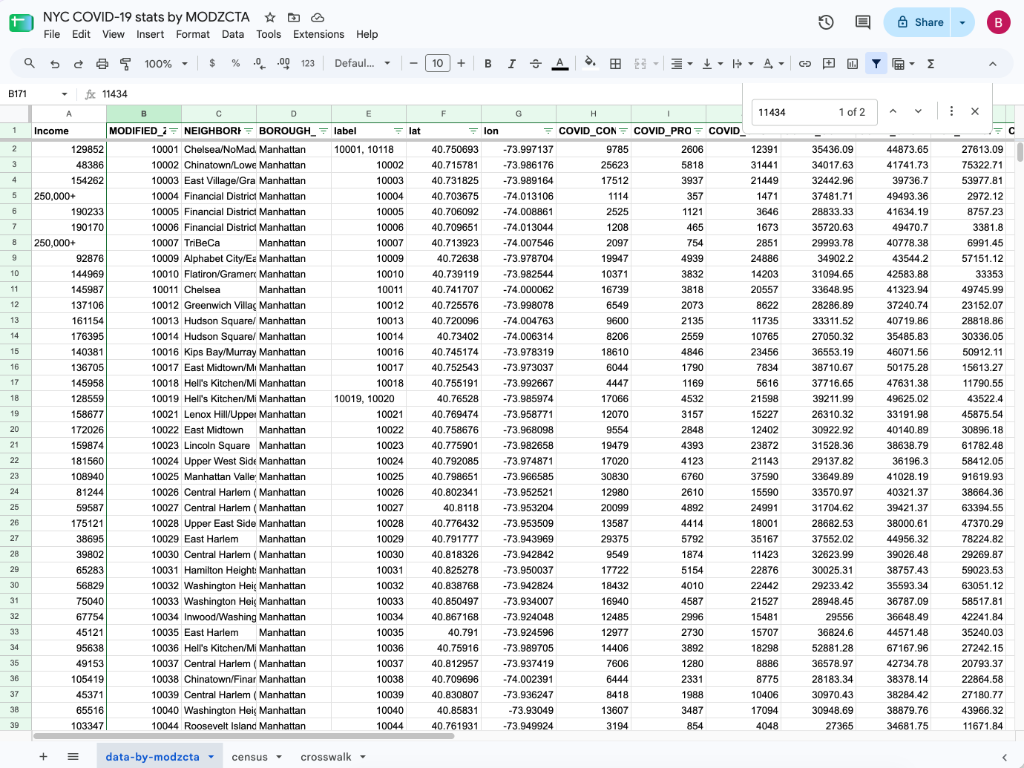Click the Name box showing B171
This screenshot has height=768, width=1024.
(x=37, y=94)
